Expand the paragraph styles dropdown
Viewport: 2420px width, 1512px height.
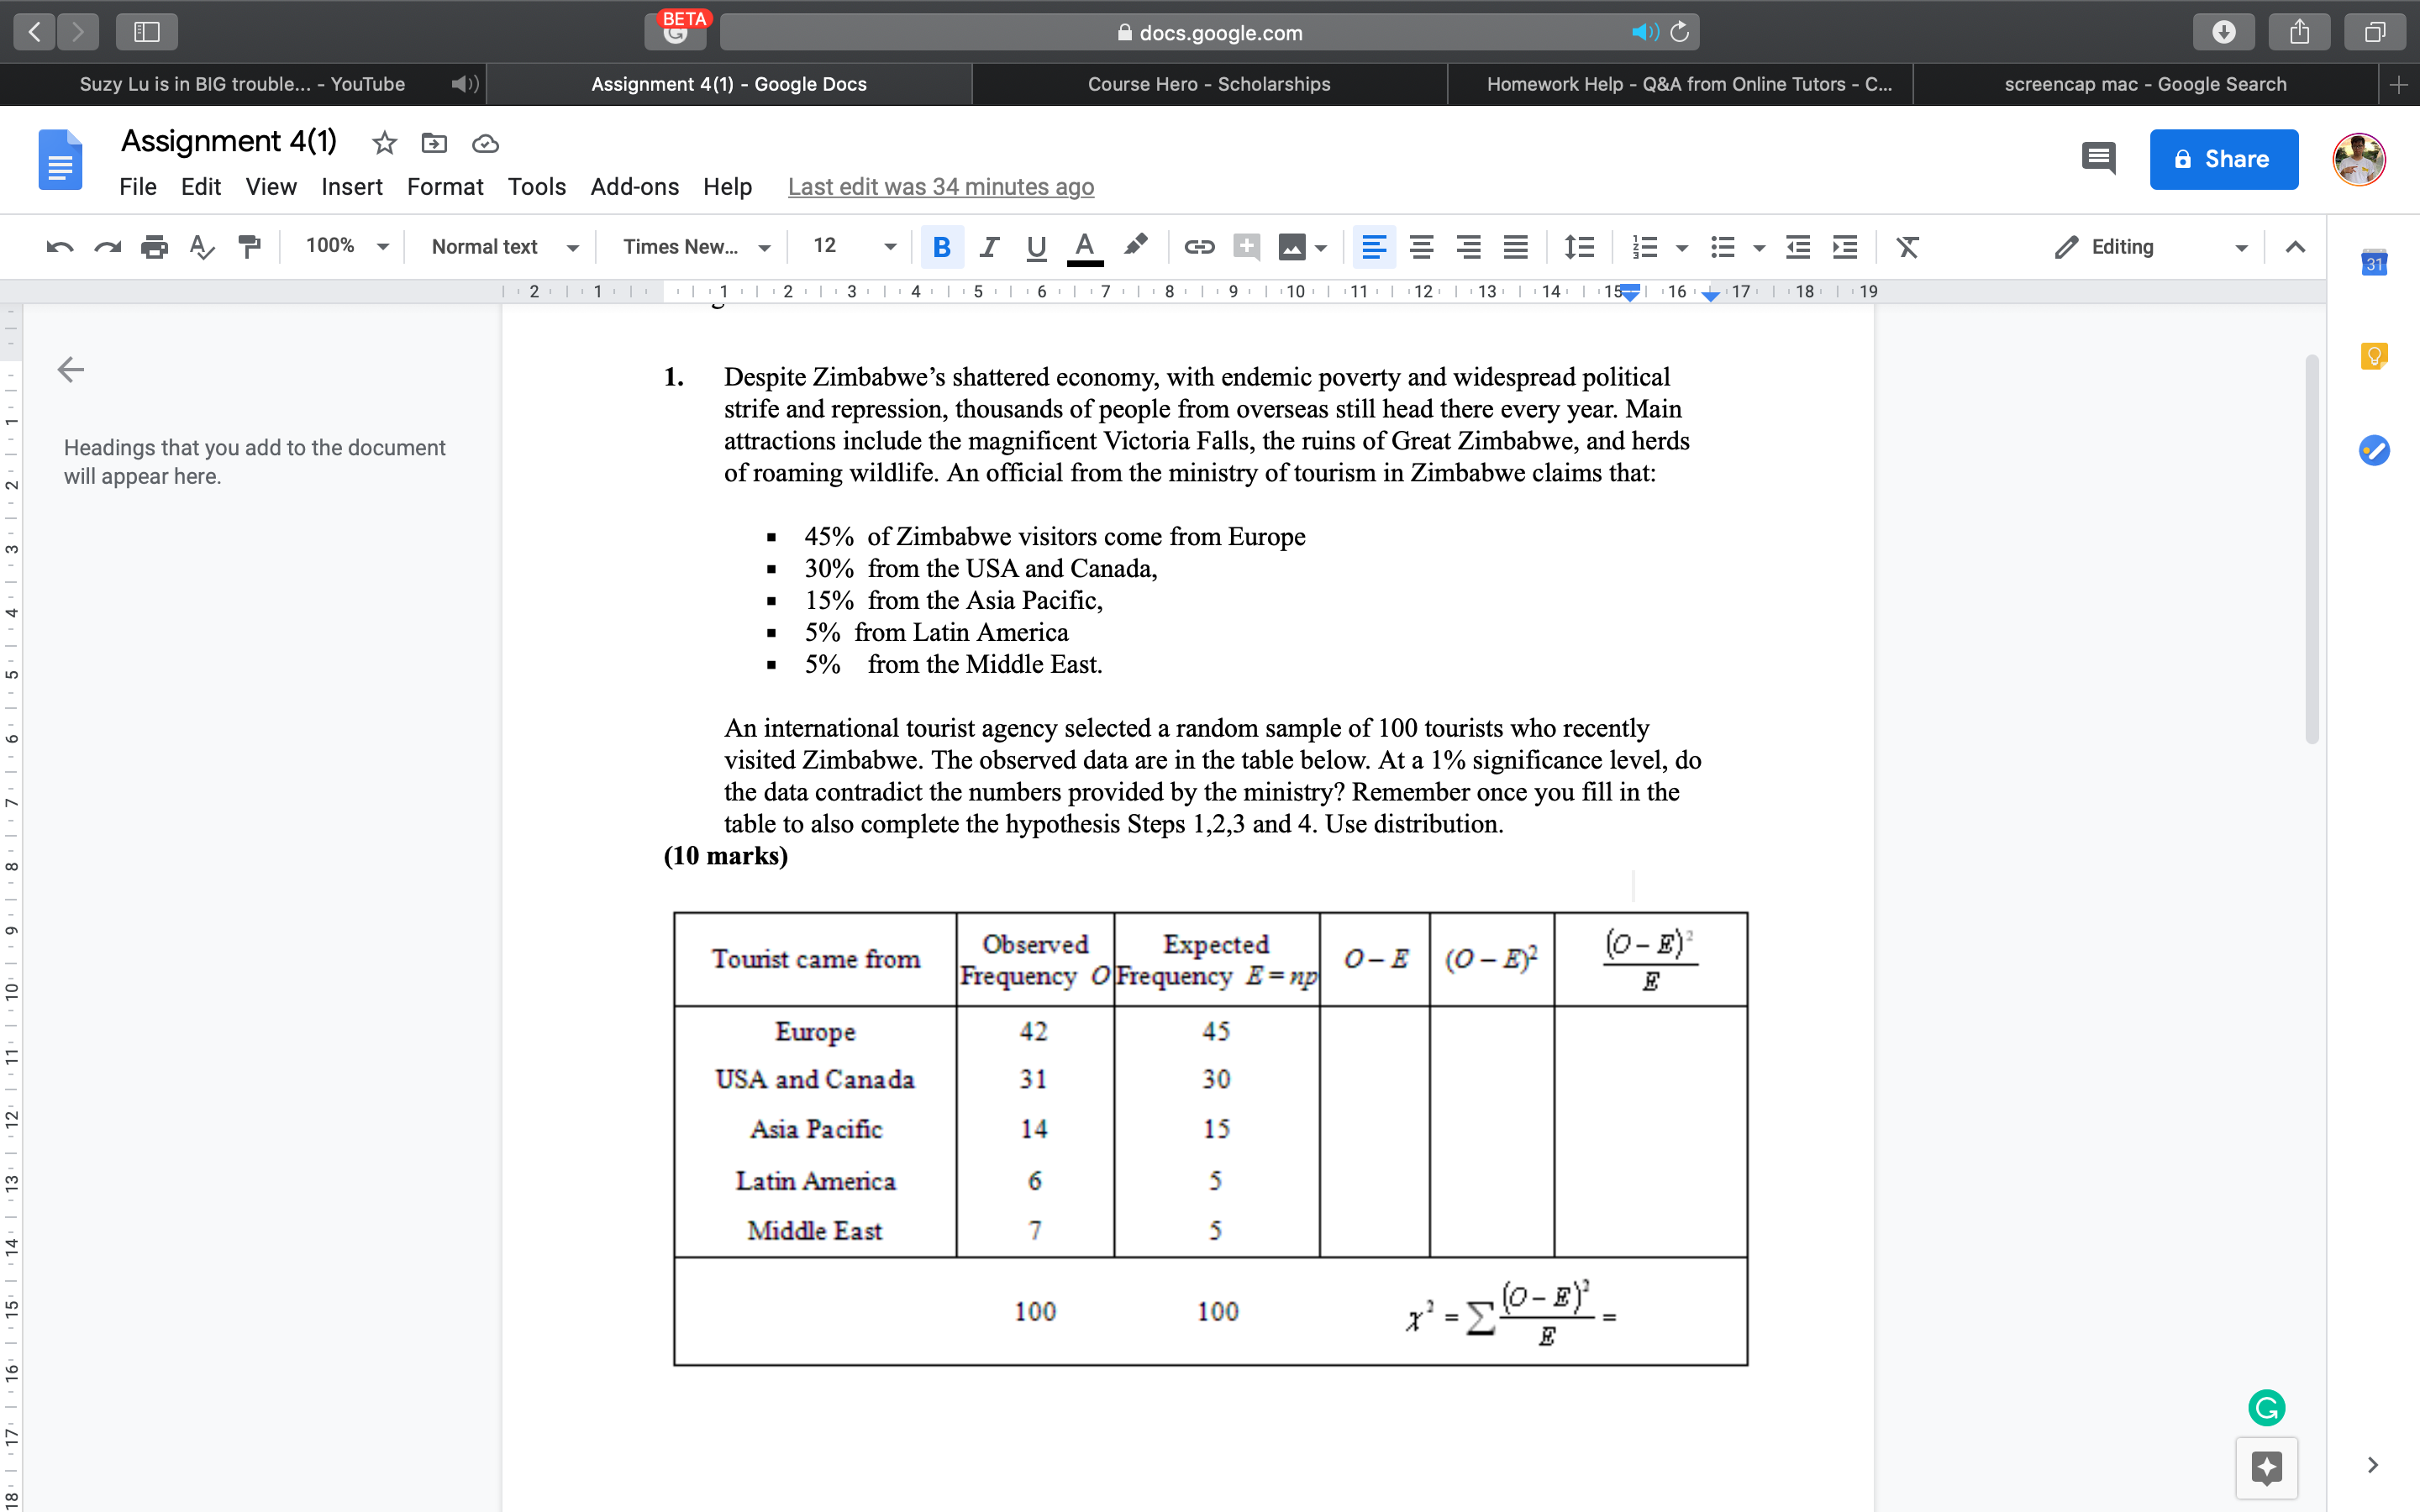pyautogui.click(x=502, y=246)
